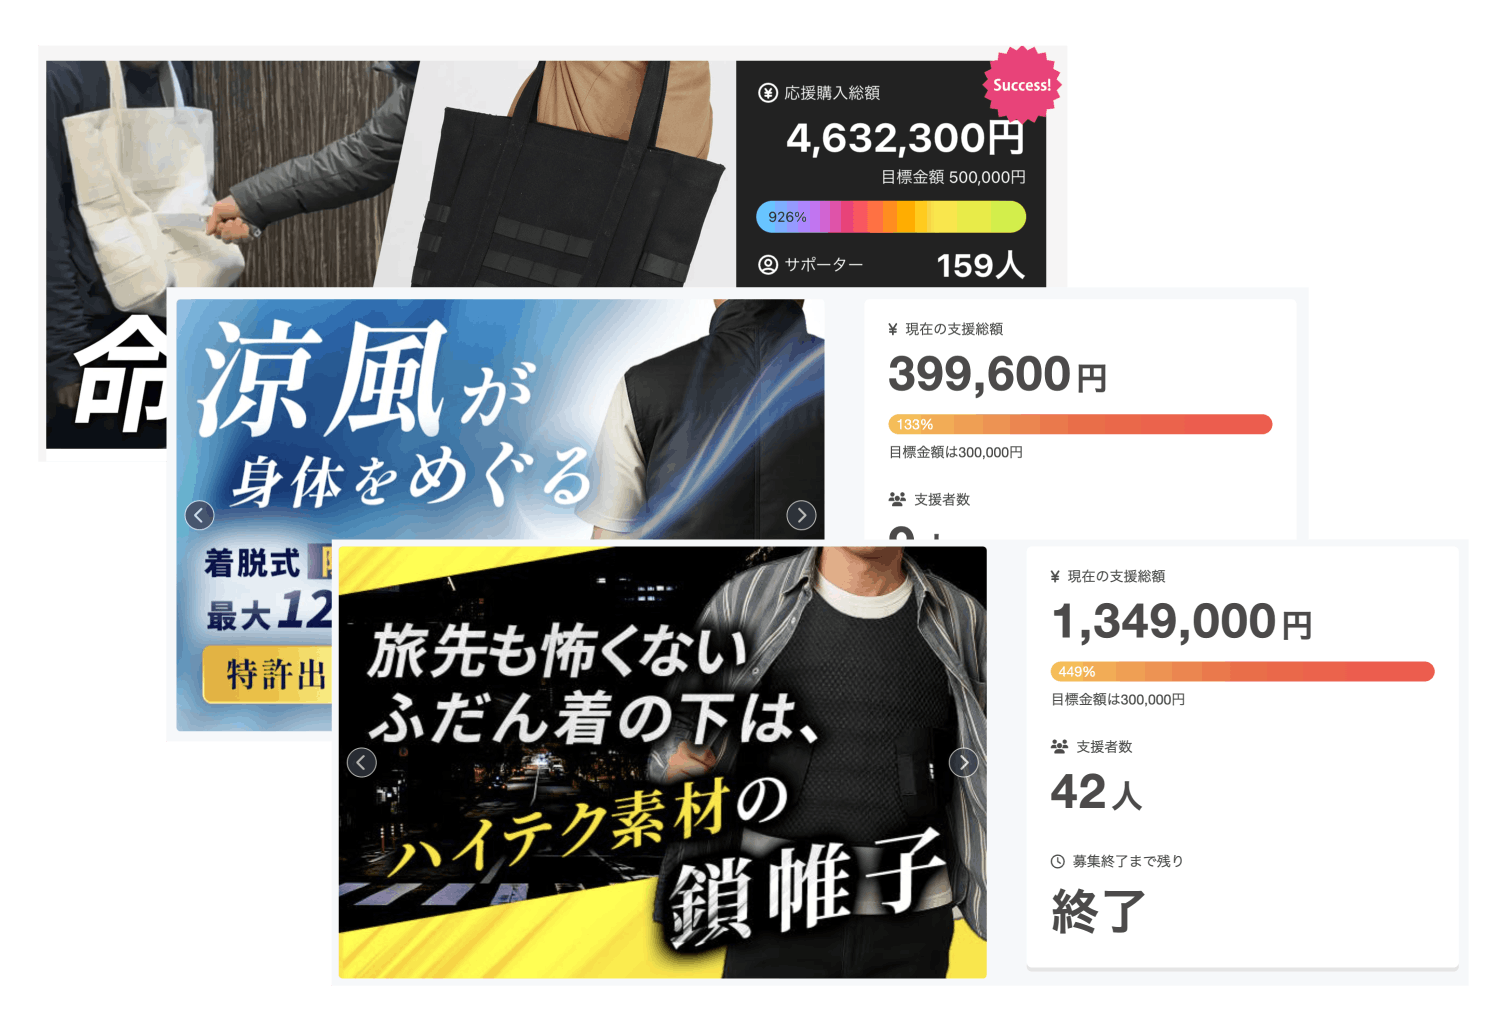Go to next slide on cooling vest banner
This screenshot has width=1500, height=1025.
[x=801, y=515]
